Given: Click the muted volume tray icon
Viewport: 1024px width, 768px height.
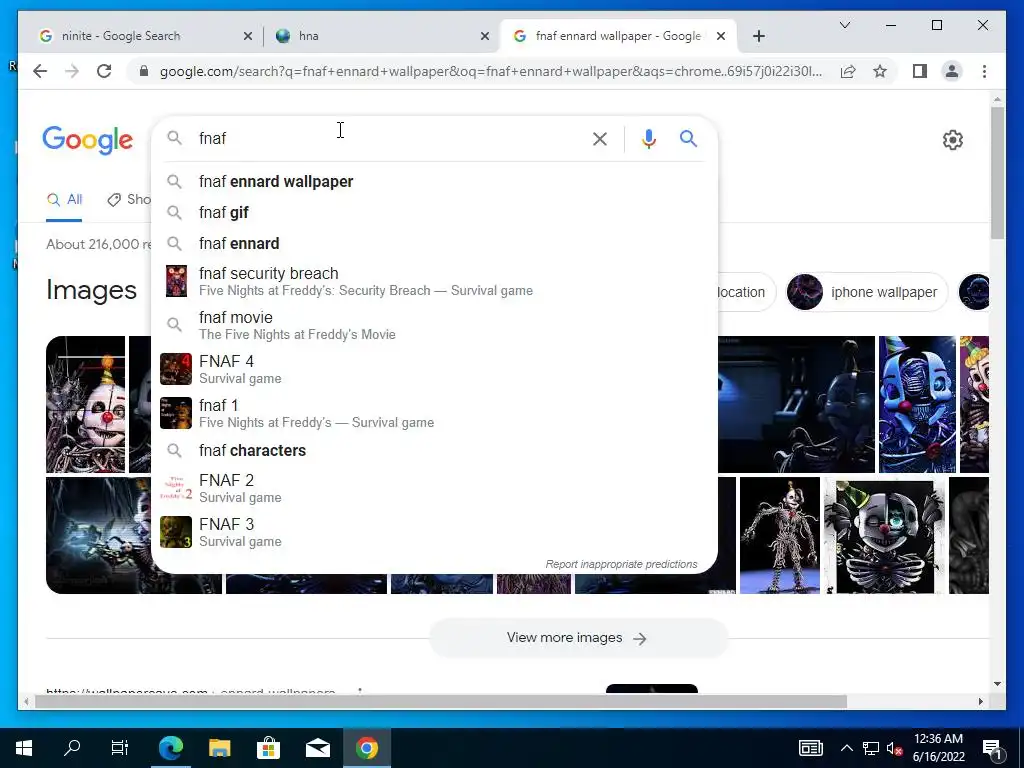Looking at the screenshot, I should click(895, 748).
